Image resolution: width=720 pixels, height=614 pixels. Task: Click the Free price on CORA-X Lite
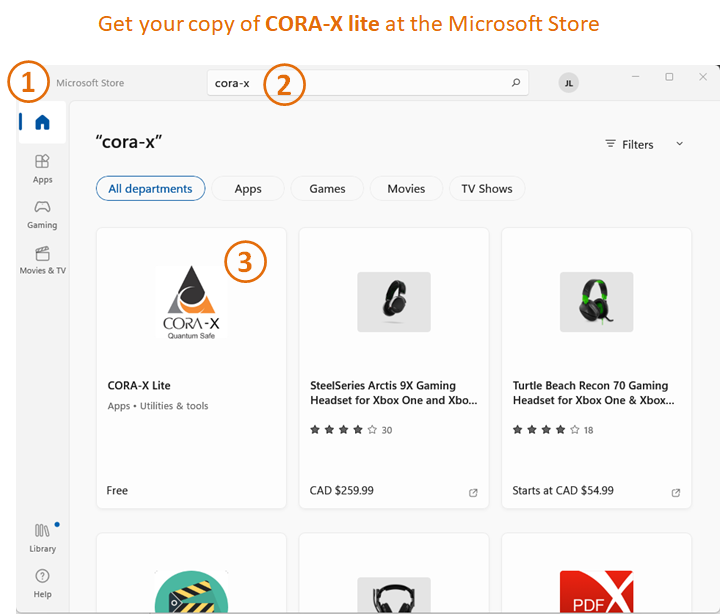[117, 490]
